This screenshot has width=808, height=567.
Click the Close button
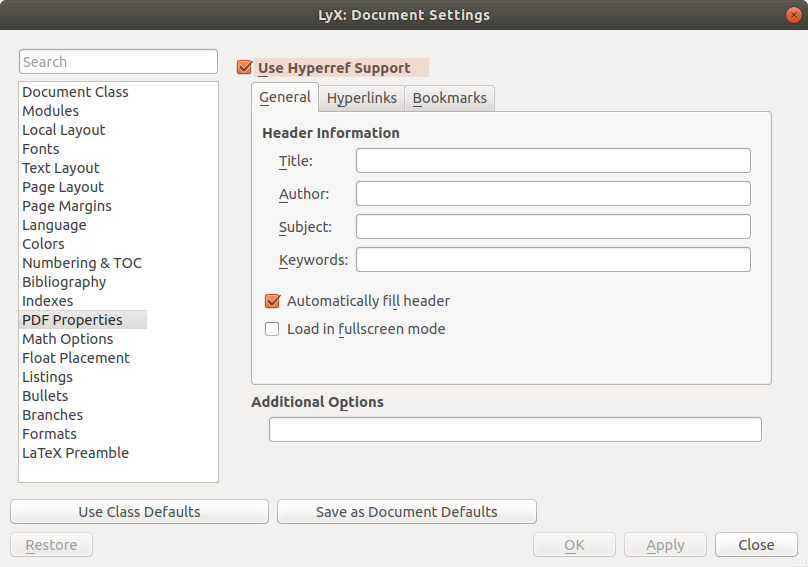[755, 545]
